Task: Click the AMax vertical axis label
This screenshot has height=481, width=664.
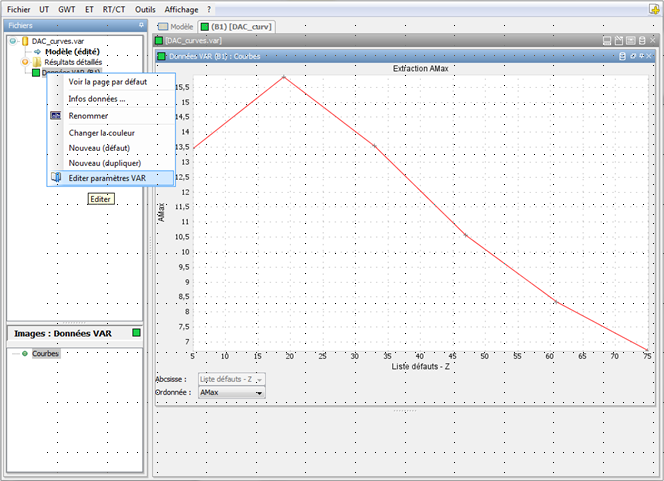Action: click(161, 212)
